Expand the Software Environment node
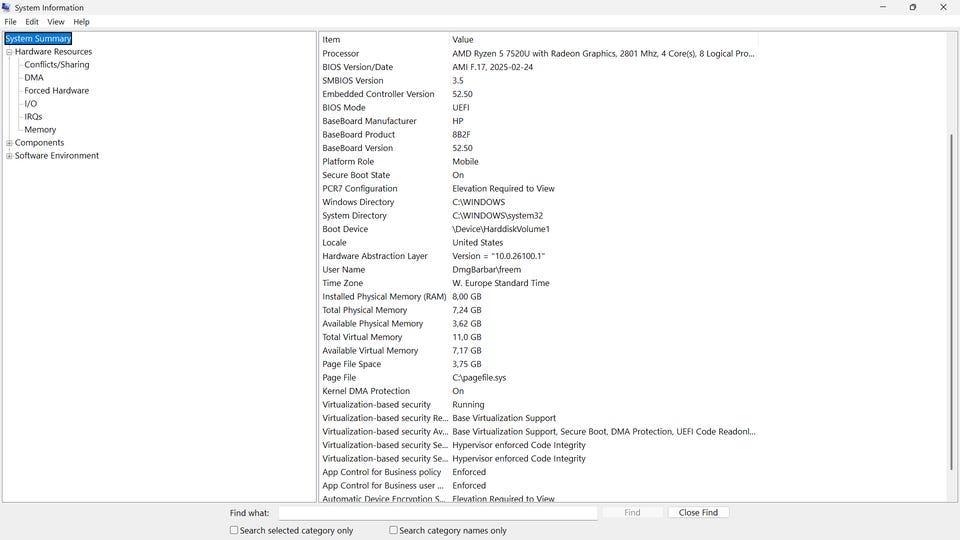The width and height of the screenshot is (960, 540). click(x=9, y=156)
